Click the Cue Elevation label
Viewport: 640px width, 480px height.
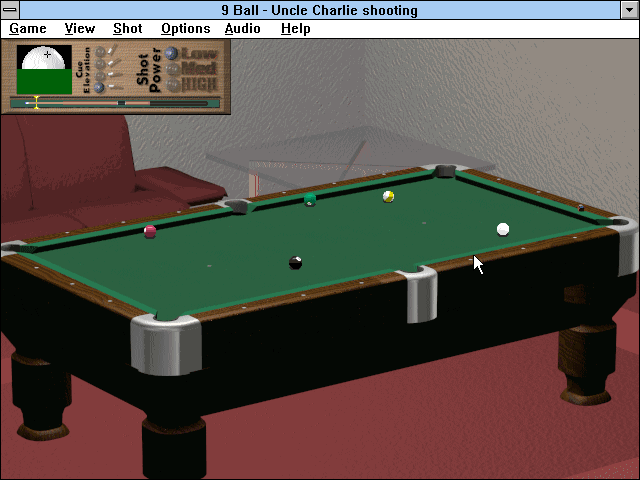pyautogui.click(x=83, y=70)
